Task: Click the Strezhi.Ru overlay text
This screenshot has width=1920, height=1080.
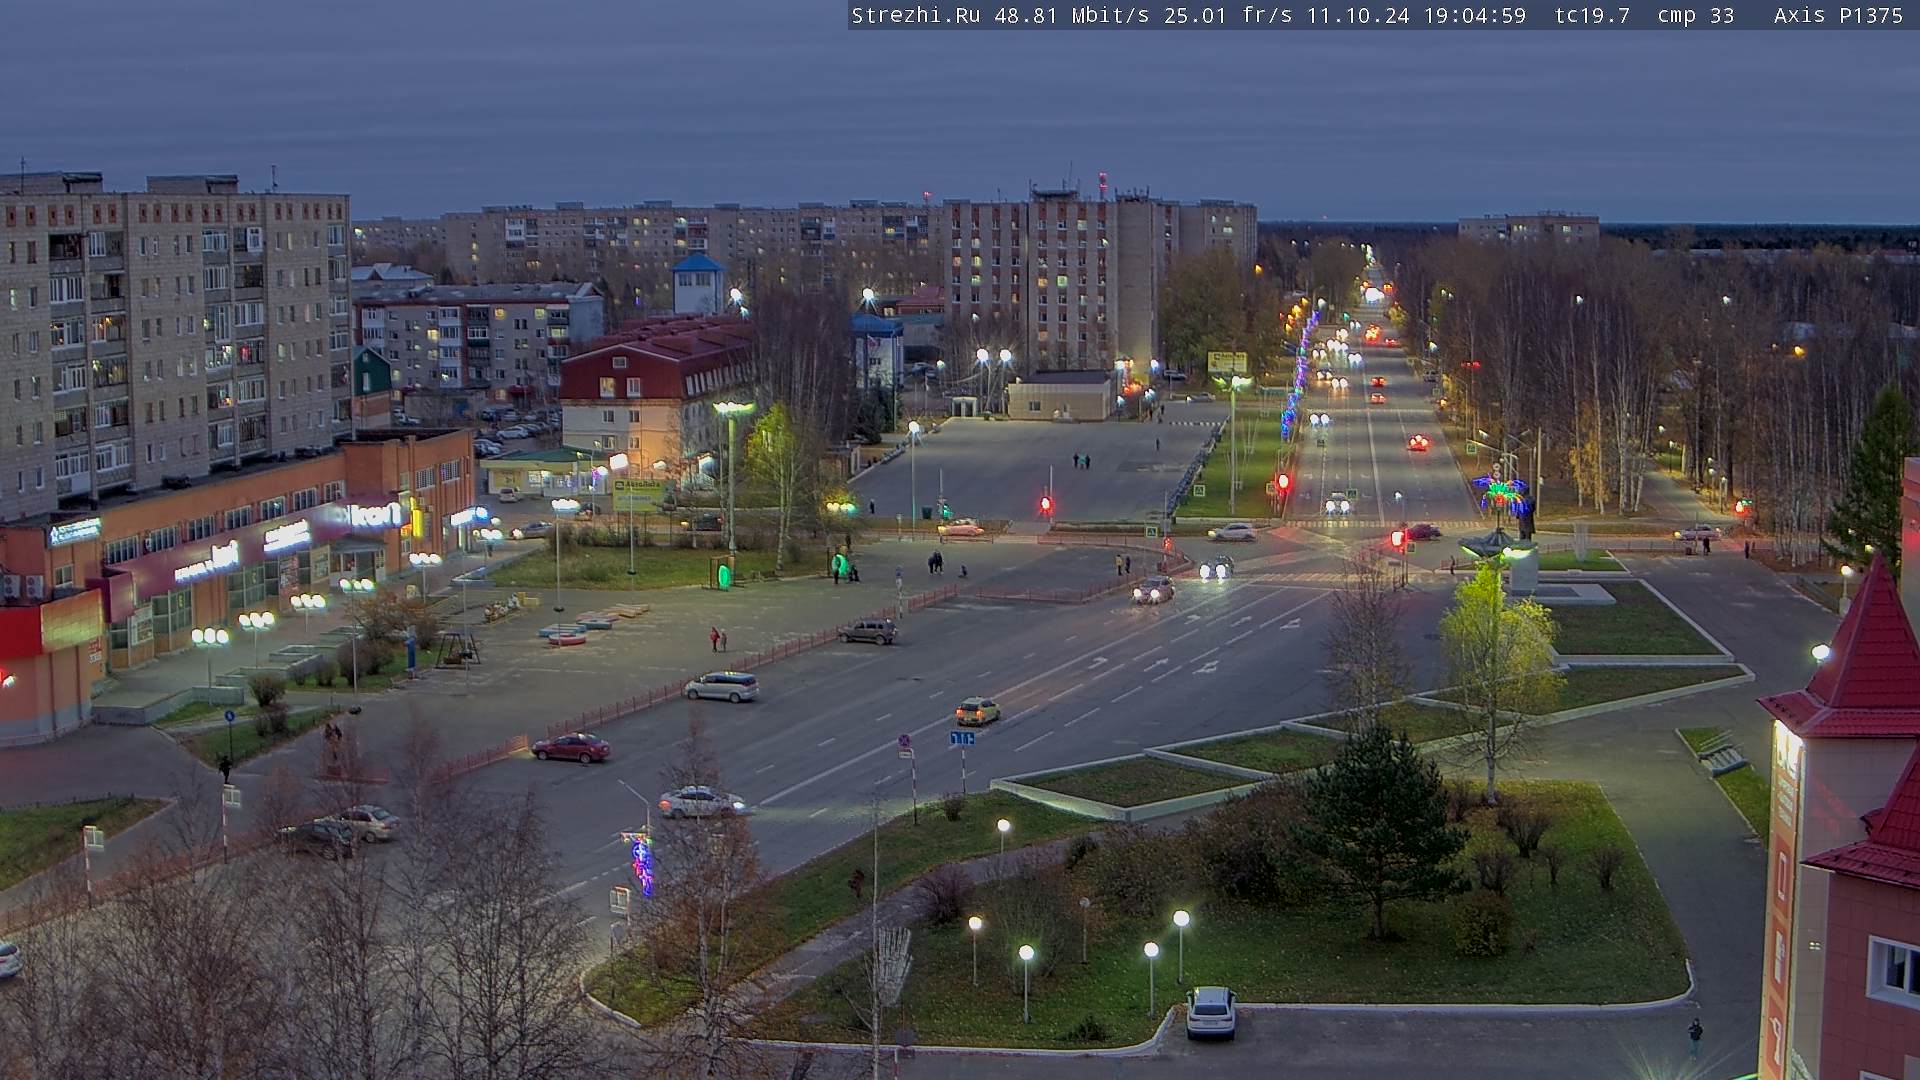Action: [x=916, y=15]
